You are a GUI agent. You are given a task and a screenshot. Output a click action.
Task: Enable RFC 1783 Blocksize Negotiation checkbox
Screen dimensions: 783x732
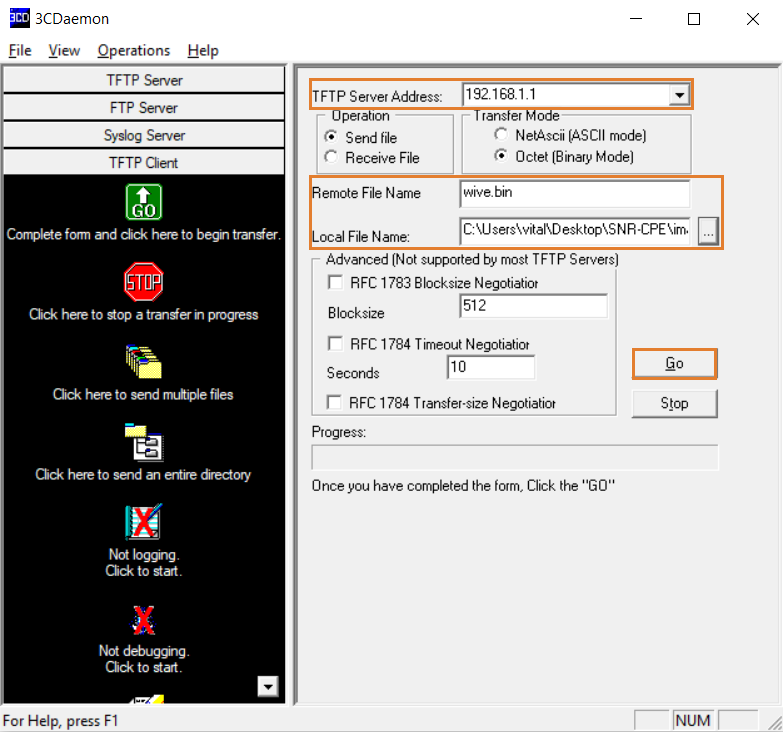[x=335, y=283]
